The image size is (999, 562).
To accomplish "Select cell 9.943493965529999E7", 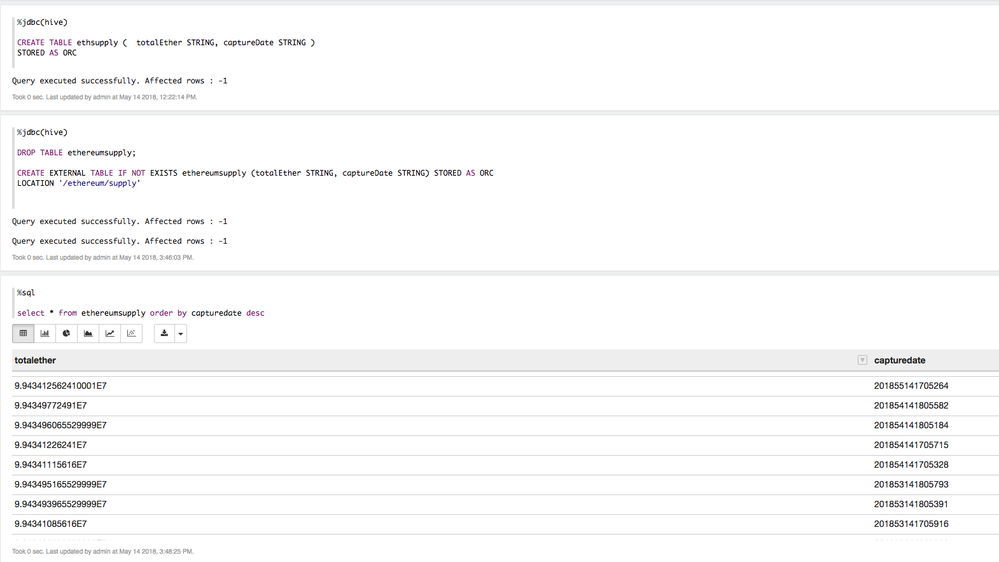I will click(x=61, y=504).
